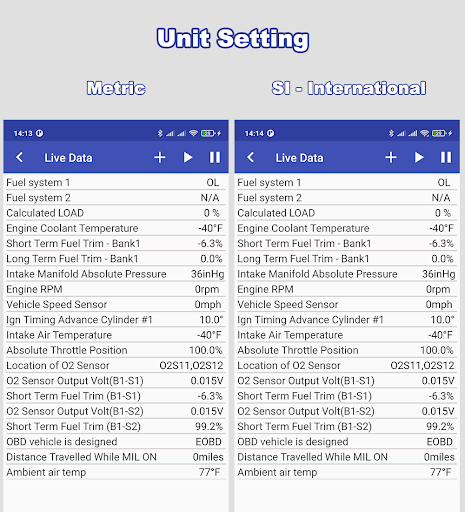Tap Ambient air temp row in Metric list
The image size is (465, 512).
116,472
